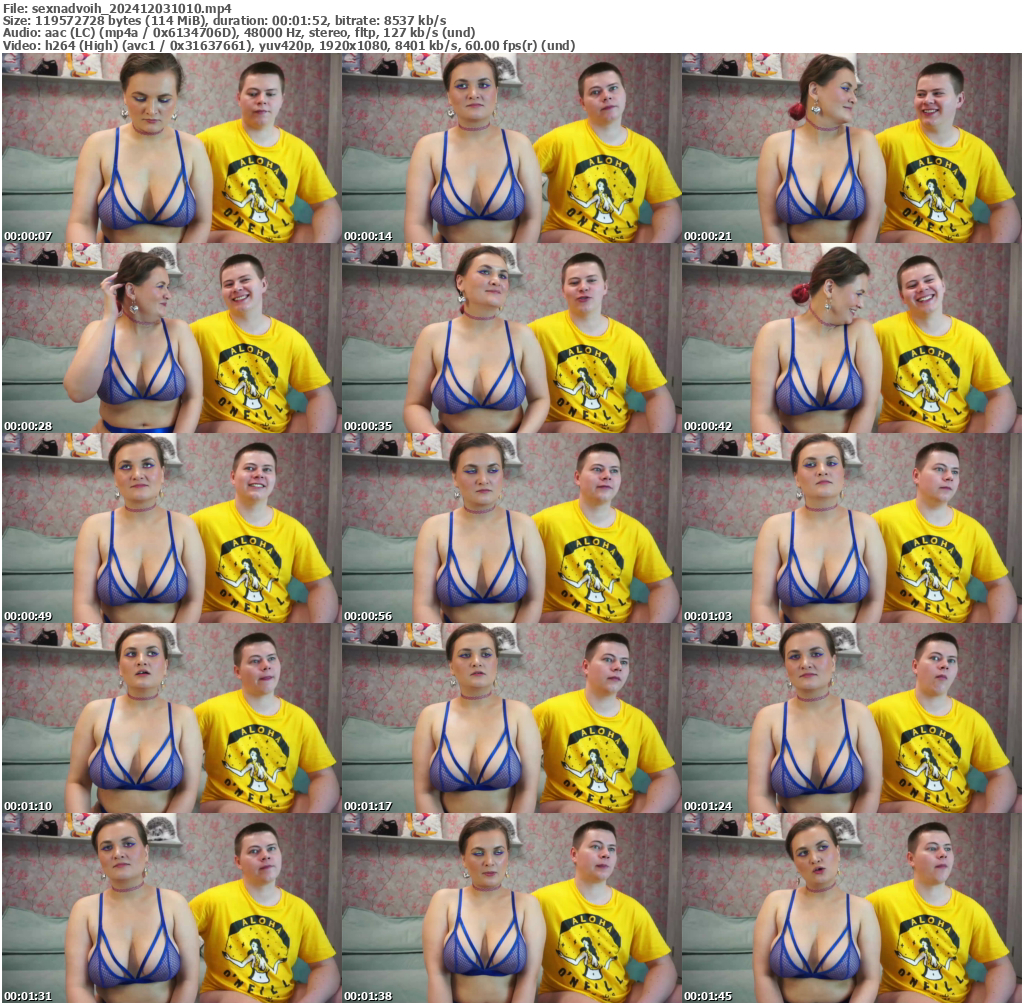The image size is (1024, 1003).
Task: Click the frame marked 00:01:24
Action: tap(850, 718)
